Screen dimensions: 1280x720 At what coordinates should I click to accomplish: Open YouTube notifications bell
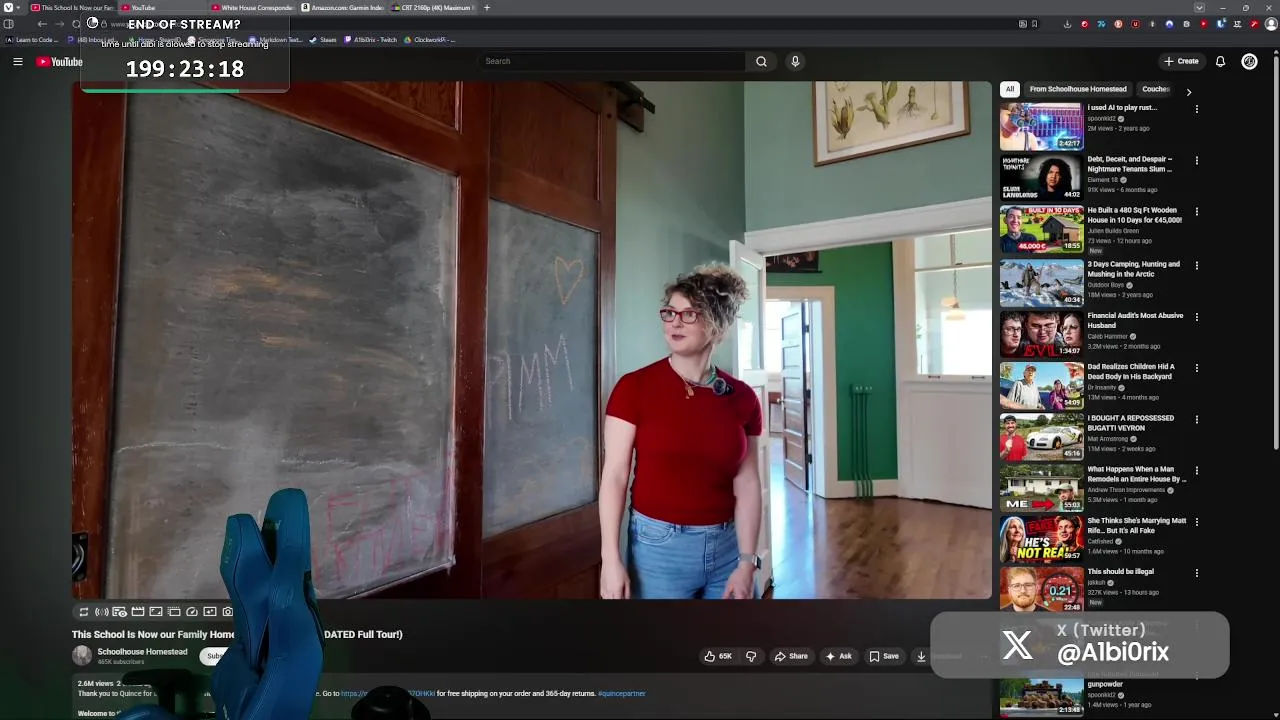pyautogui.click(x=1220, y=61)
